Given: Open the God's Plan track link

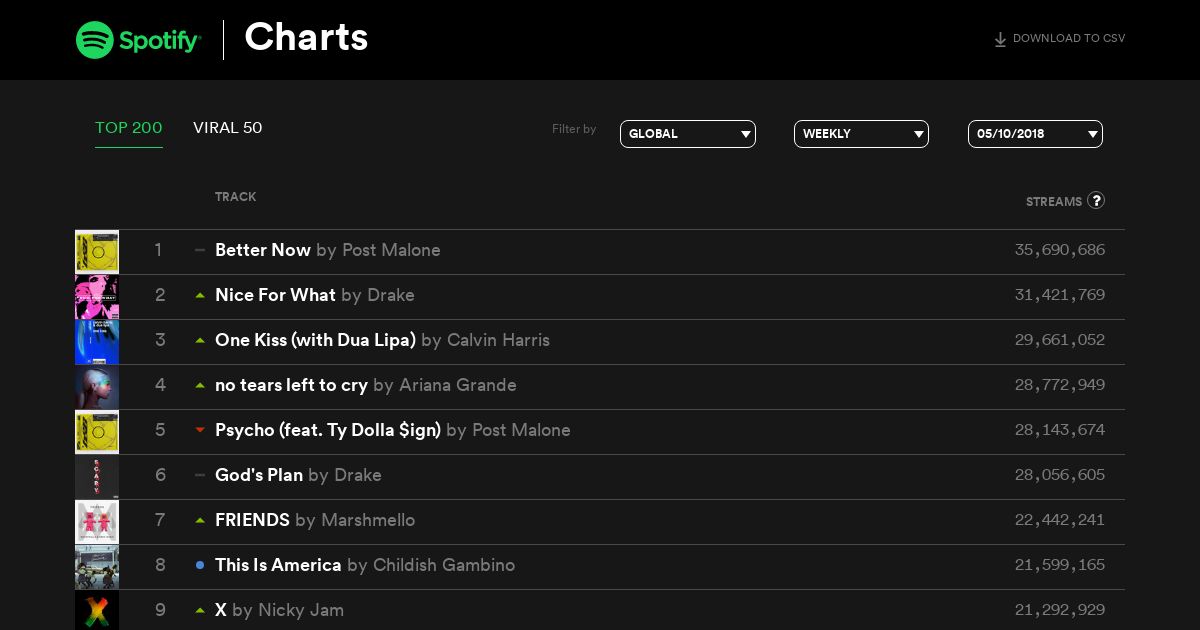Looking at the screenshot, I should click(x=259, y=475).
